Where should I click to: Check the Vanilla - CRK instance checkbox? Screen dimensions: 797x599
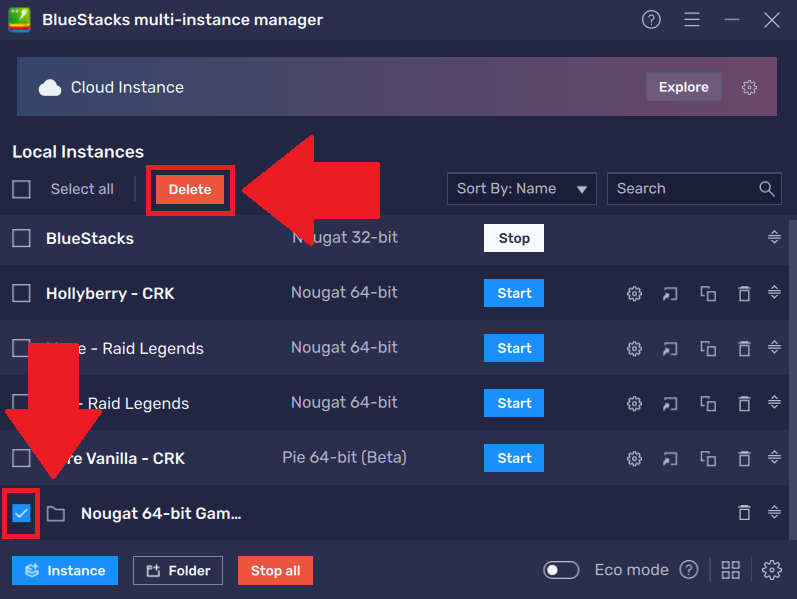pyautogui.click(x=21, y=458)
